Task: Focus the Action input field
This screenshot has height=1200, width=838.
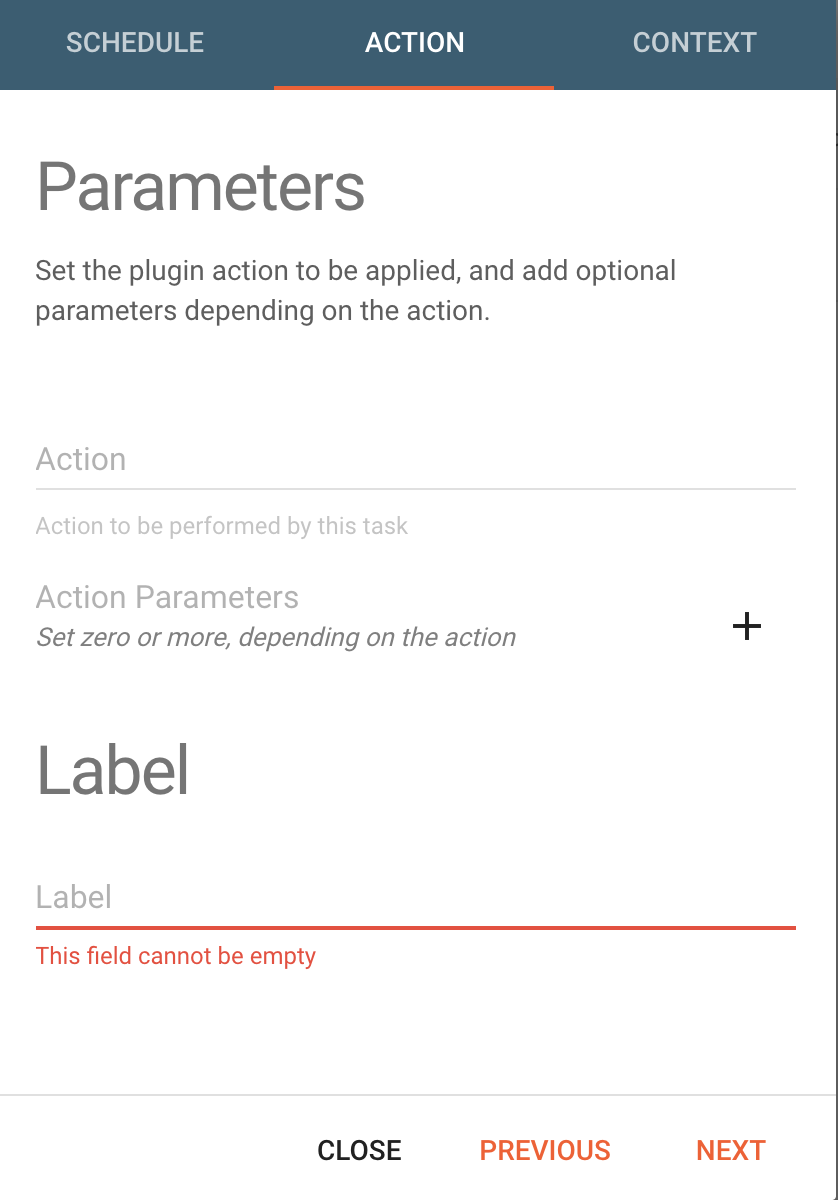Action: coord(416,460)
